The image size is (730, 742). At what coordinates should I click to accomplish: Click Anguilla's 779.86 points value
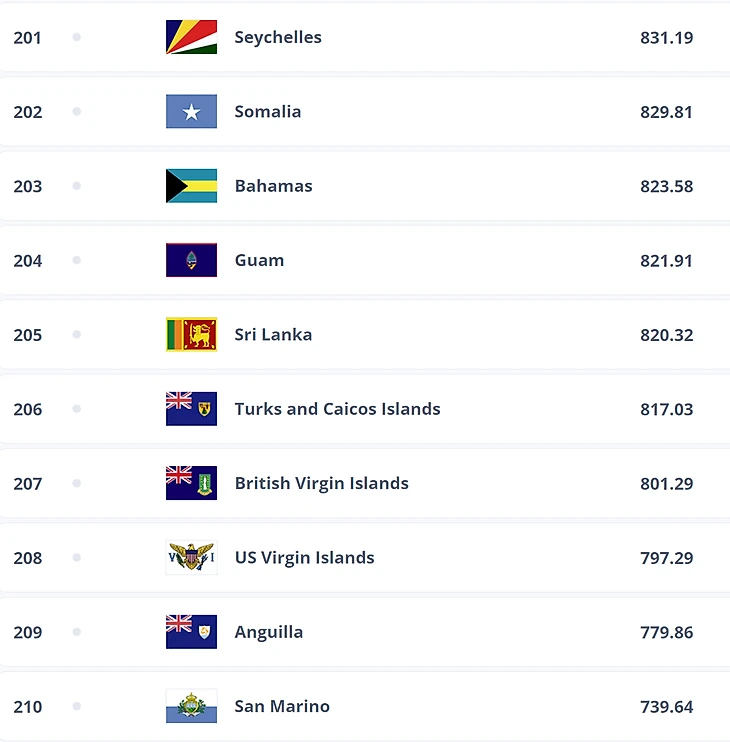pos(666,632)
